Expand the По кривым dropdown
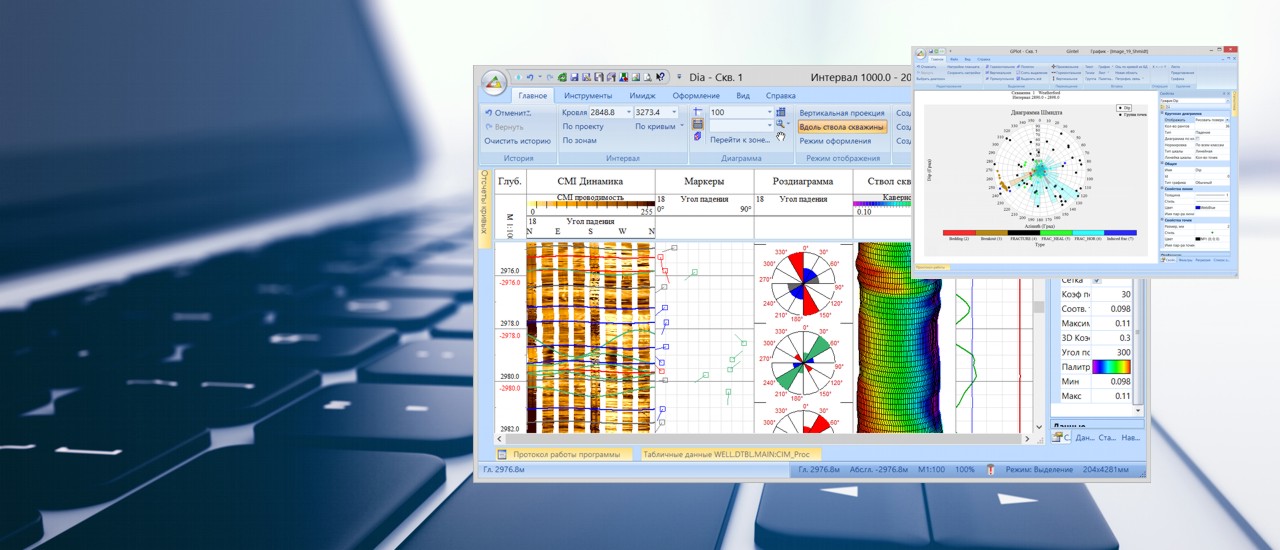Screen dimensions: 1280x550 pos(682,127)
